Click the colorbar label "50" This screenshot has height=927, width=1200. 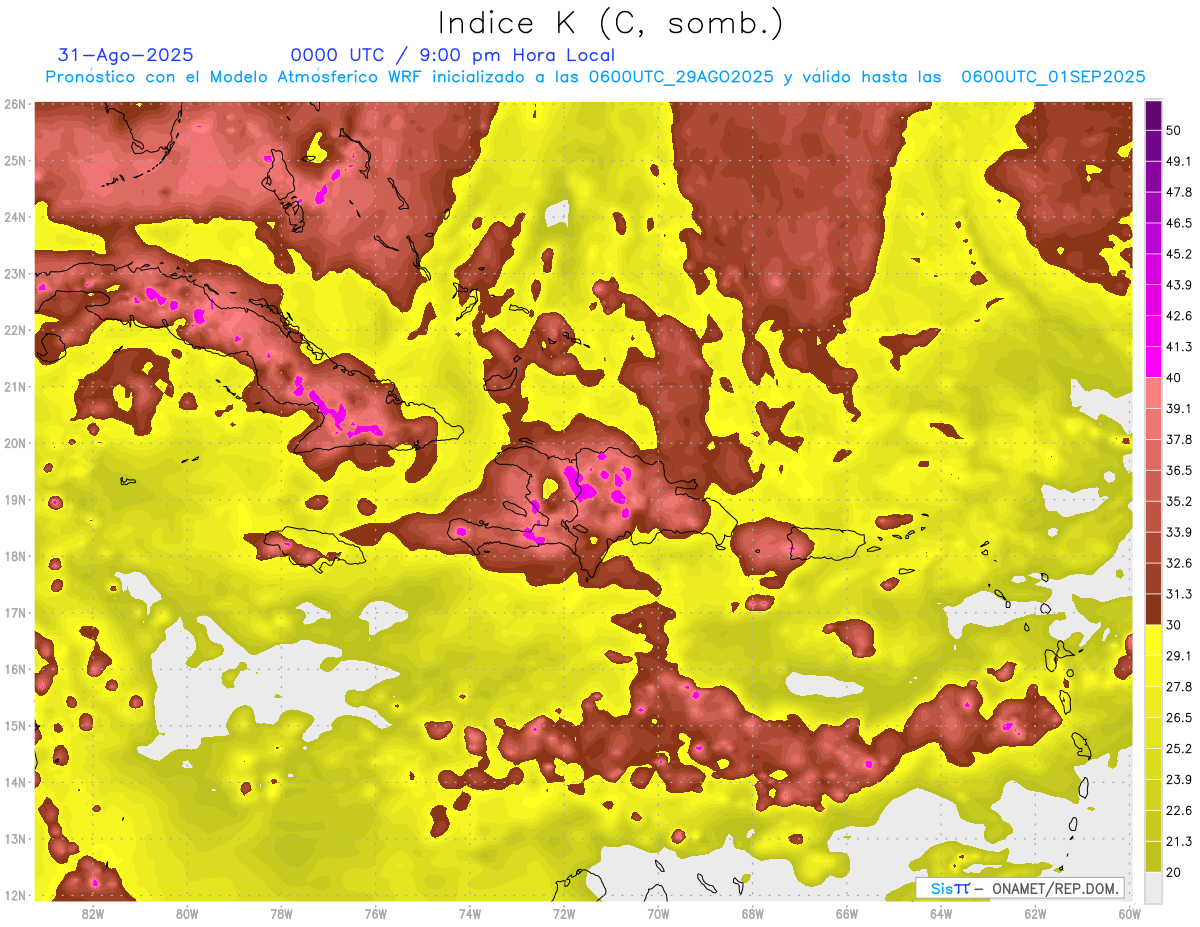pos(1174,130)
